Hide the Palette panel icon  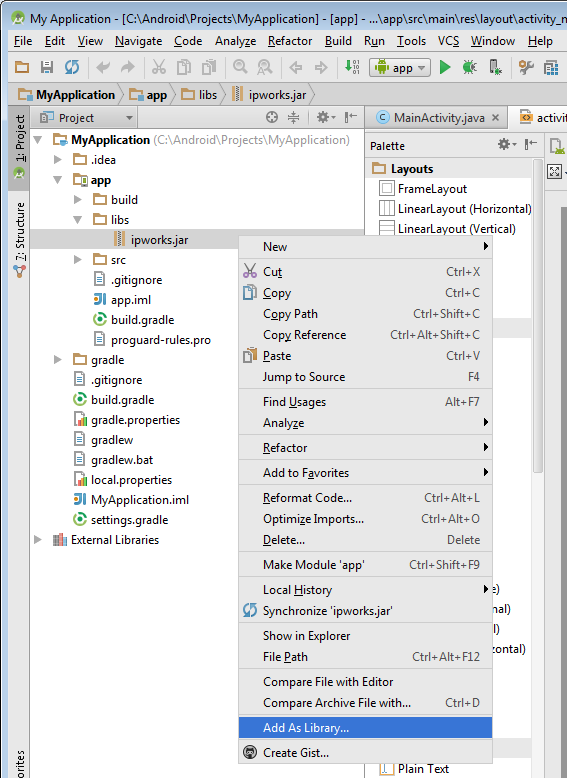[x=531, y=144]
